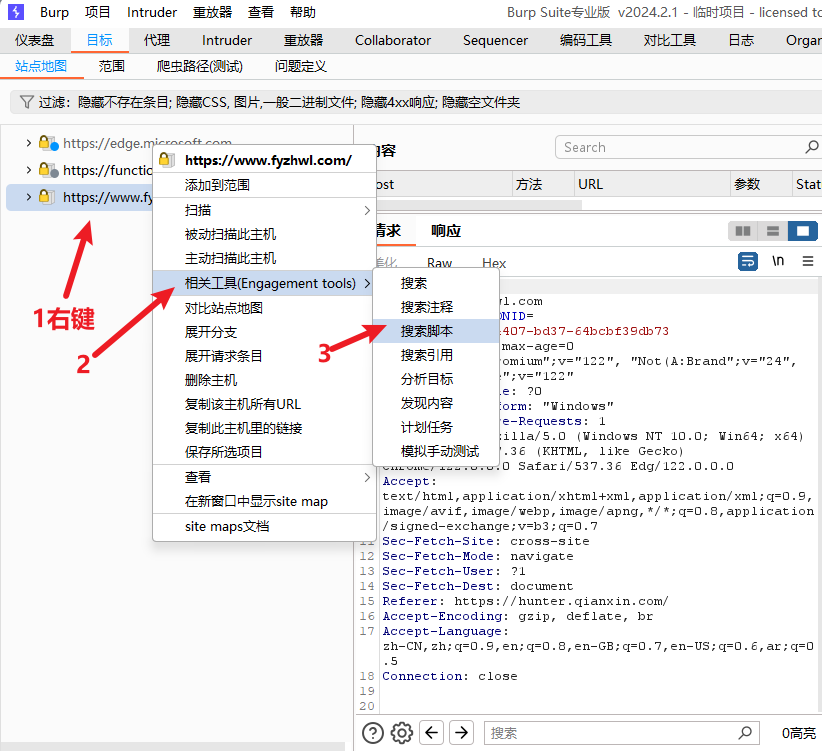Viewport: 822px width, 751px height.
Task: Toggle the word wrap icon
Action: point(748,260)
